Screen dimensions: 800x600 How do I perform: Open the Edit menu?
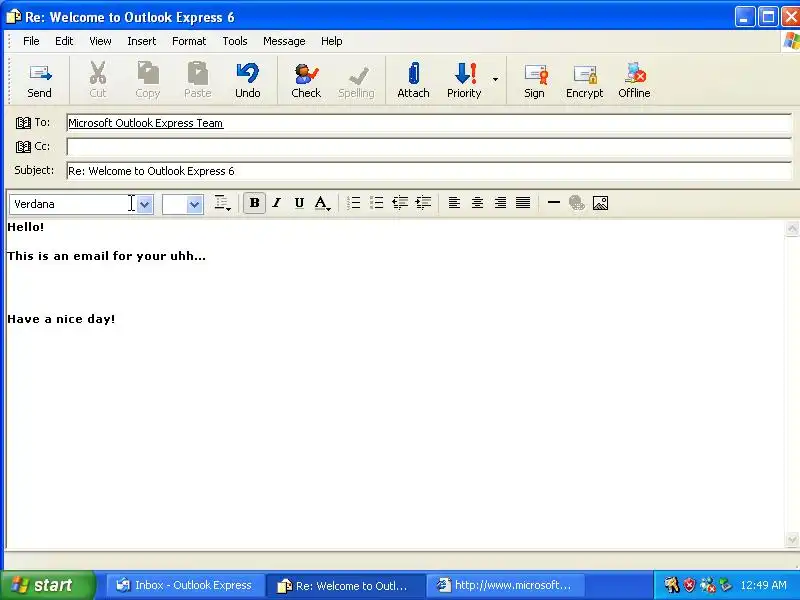[x=64, y=41]
